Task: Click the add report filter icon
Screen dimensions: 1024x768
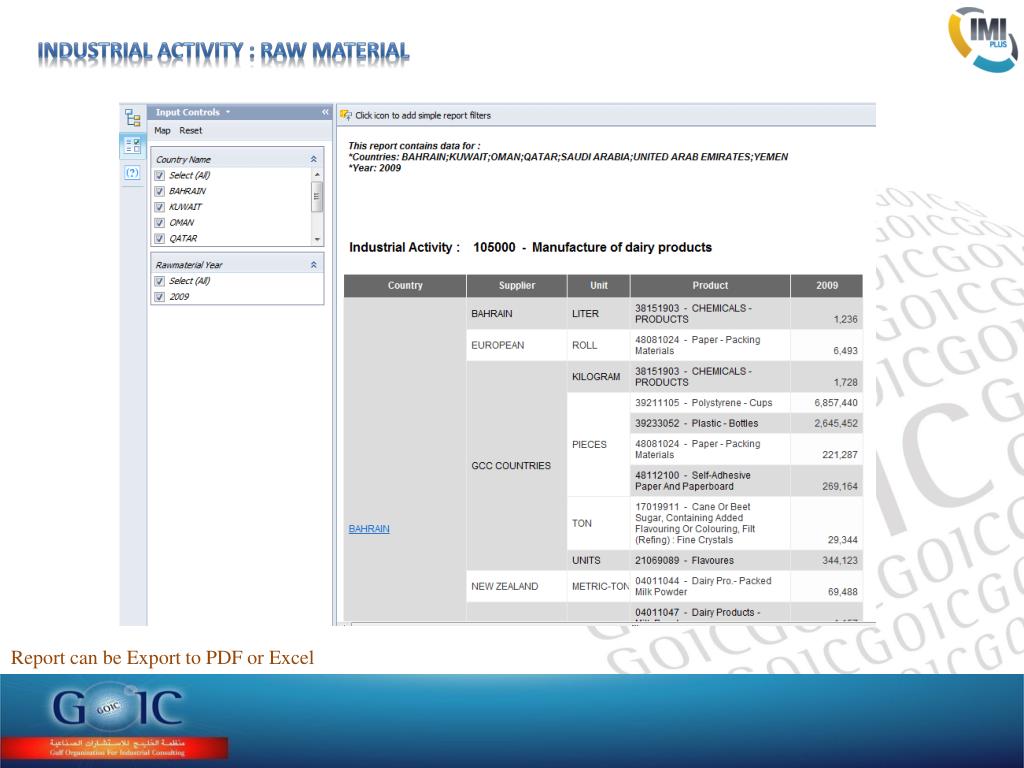Action: tap(346, 115)
